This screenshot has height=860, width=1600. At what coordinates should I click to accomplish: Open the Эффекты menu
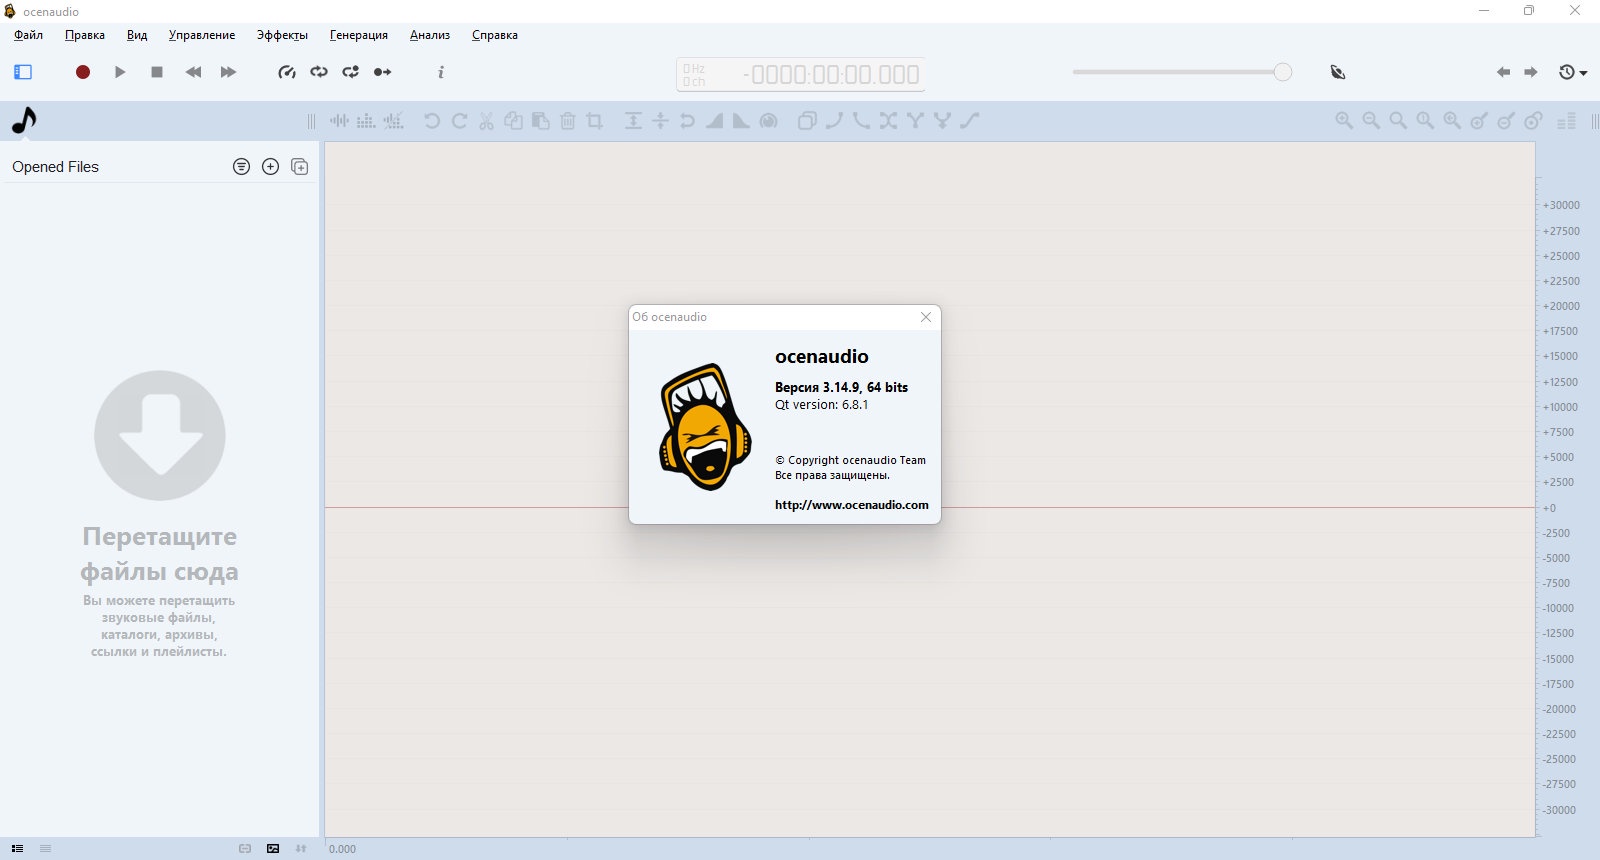tap(282, 35)
